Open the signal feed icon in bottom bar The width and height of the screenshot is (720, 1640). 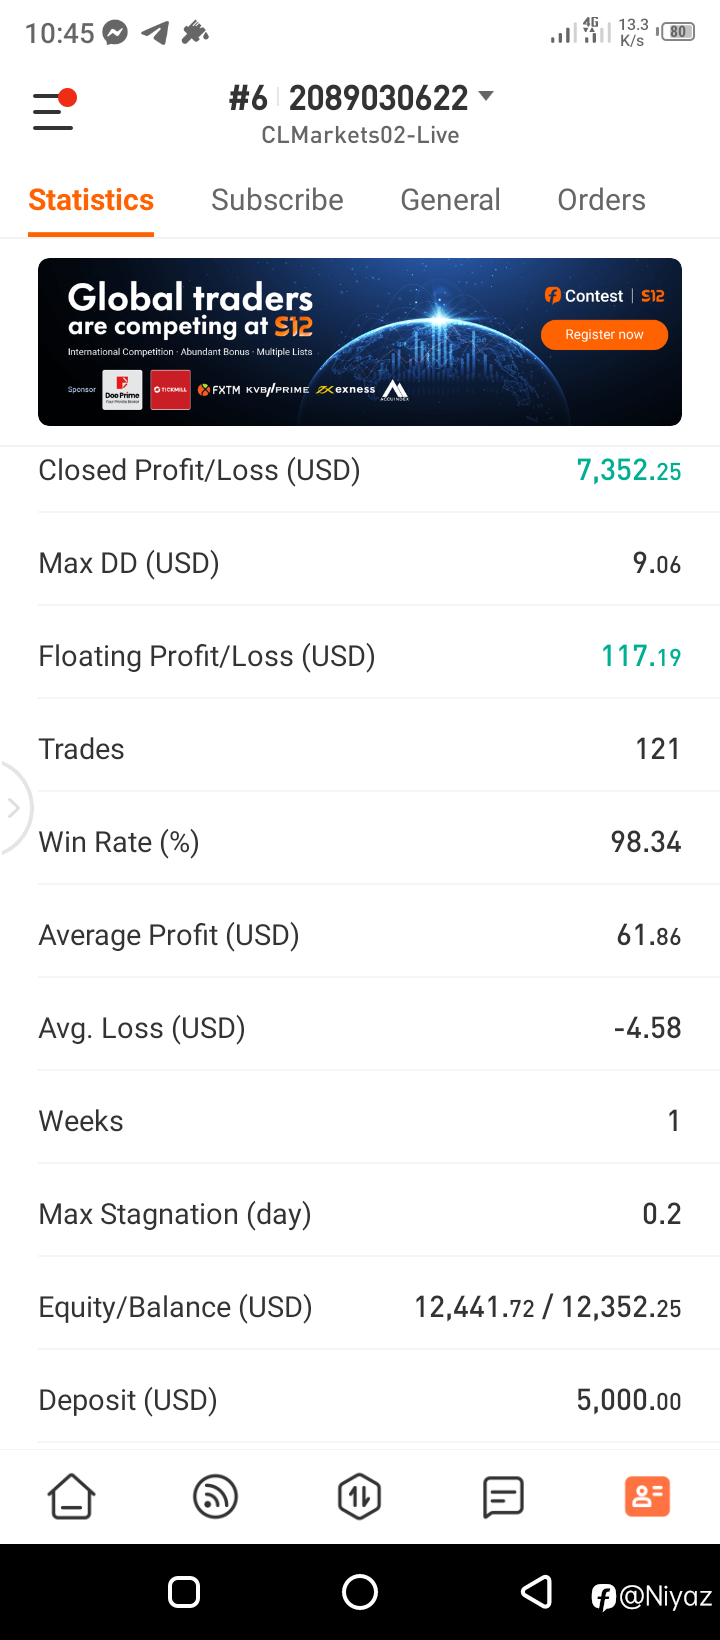(215, 1497)
